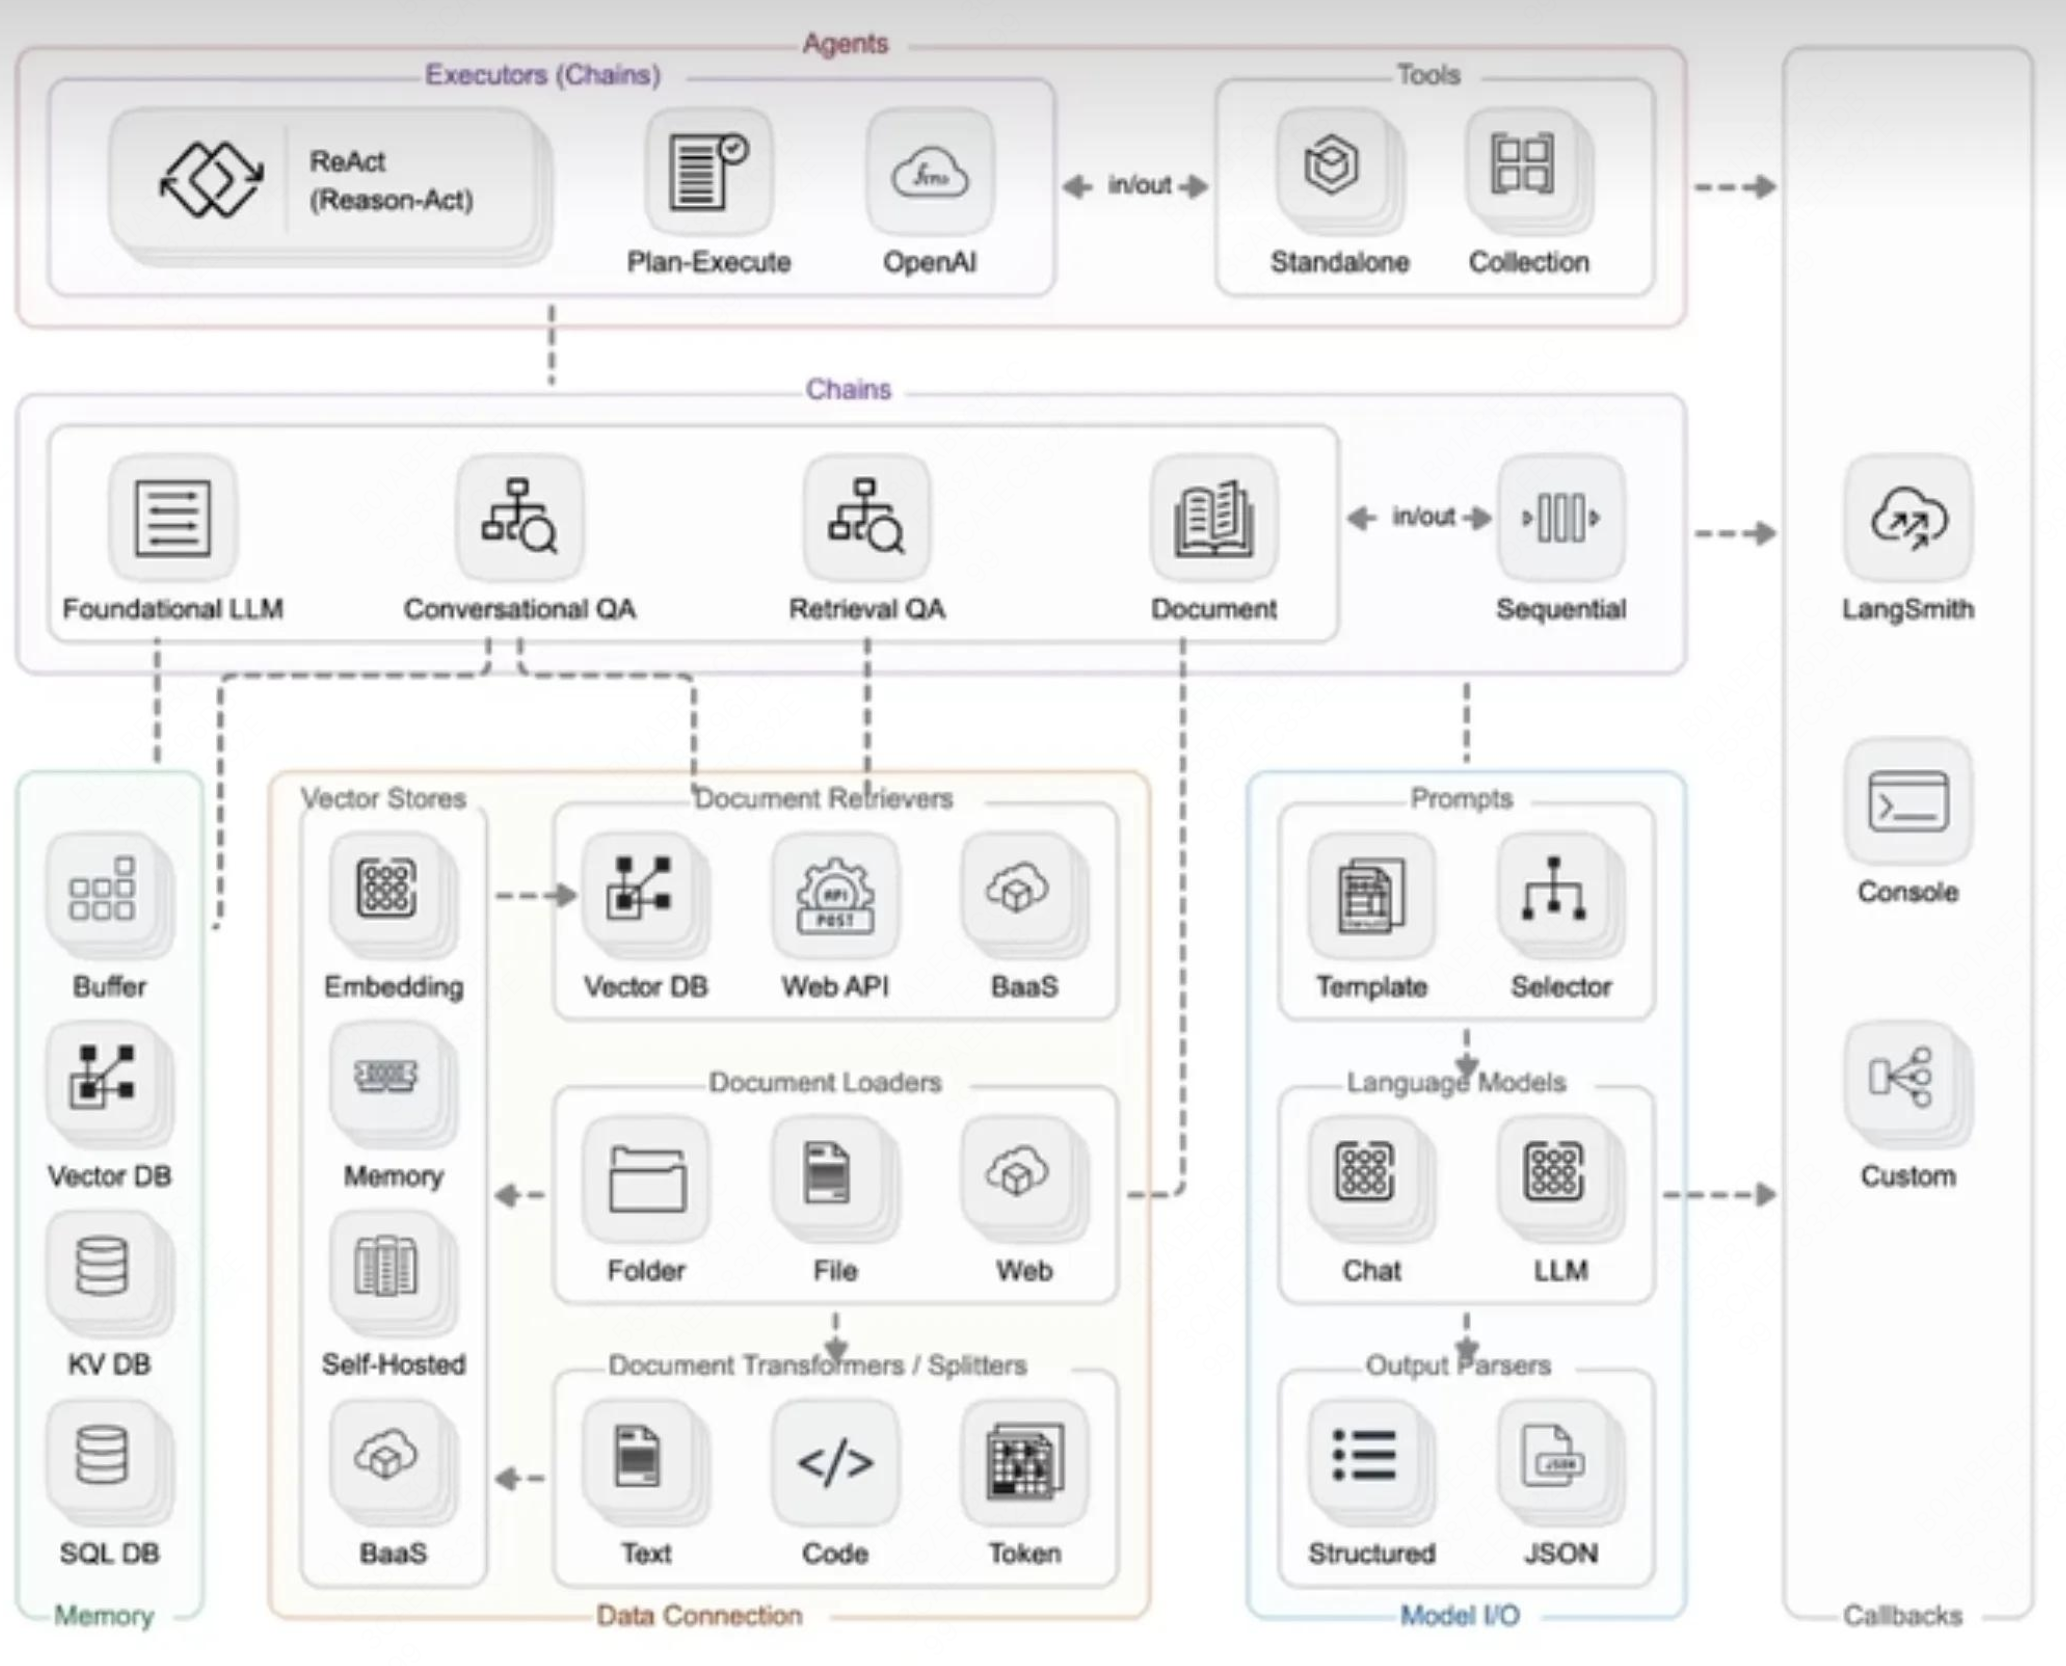This screenshot has width=2066, height=1666.
Task: Click Document Transformers / Splitters heading
Action: [817, 1365]
